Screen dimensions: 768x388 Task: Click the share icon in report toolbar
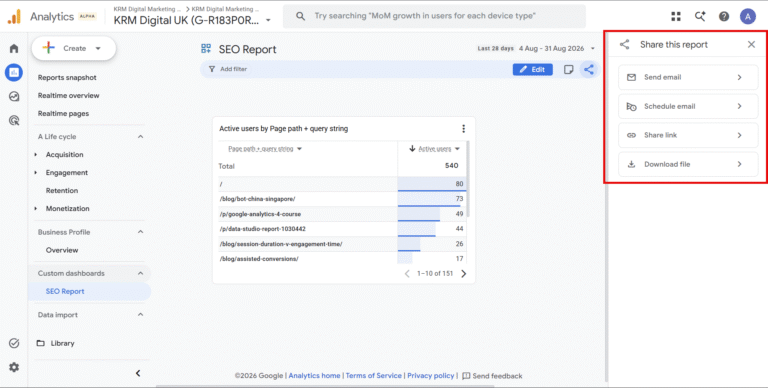(x=589, y=70)
